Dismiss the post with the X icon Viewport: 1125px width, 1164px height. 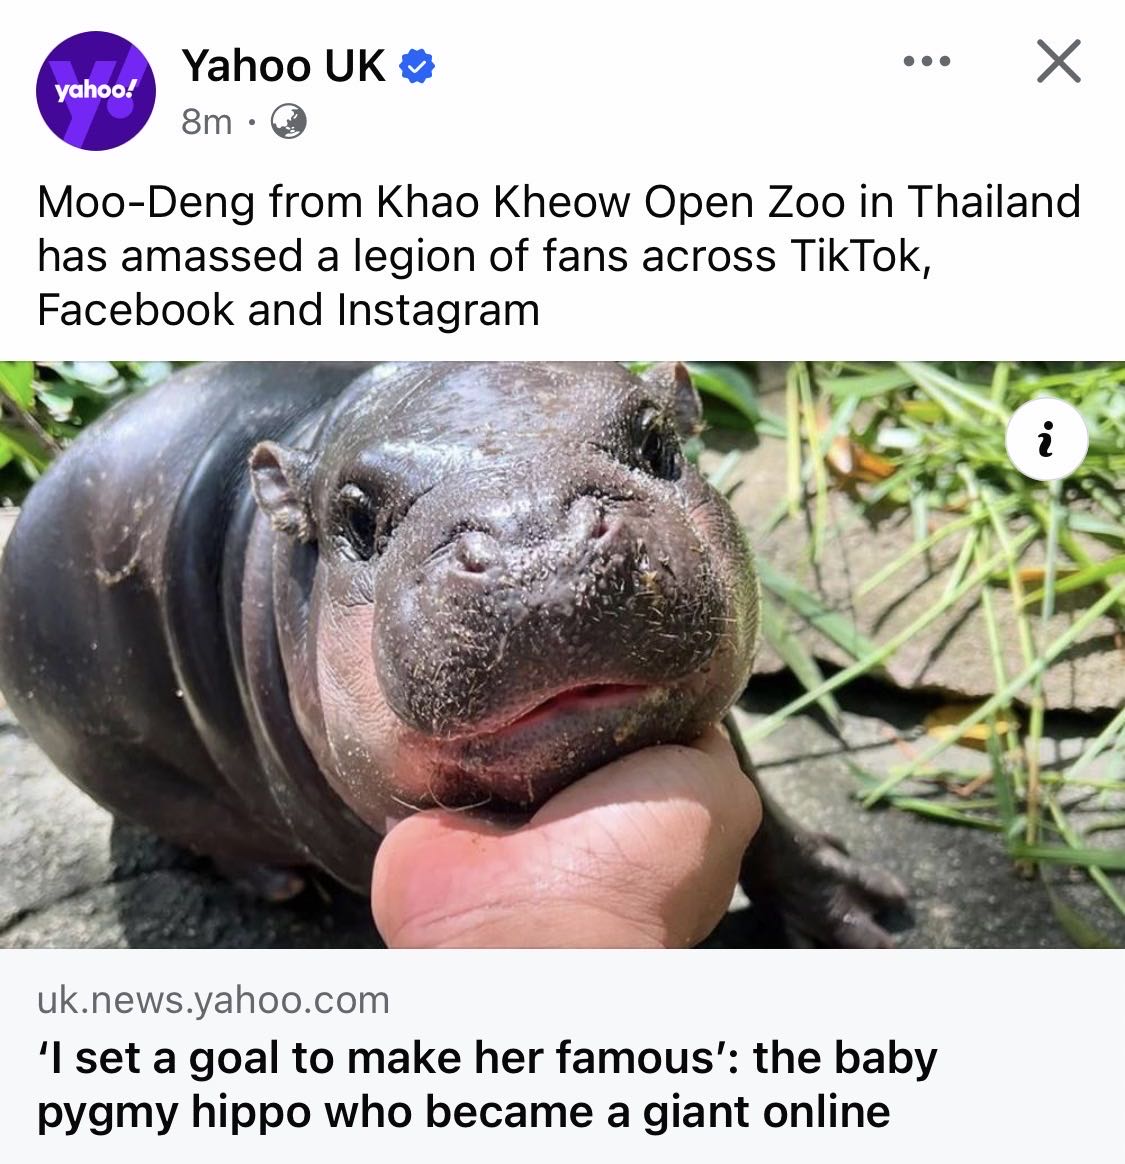(1059, 61)
